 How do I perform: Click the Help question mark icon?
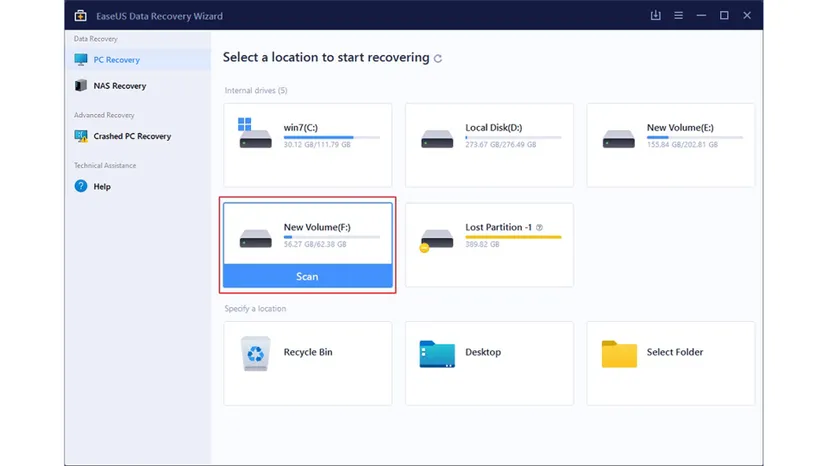click(x=81, y=186)
